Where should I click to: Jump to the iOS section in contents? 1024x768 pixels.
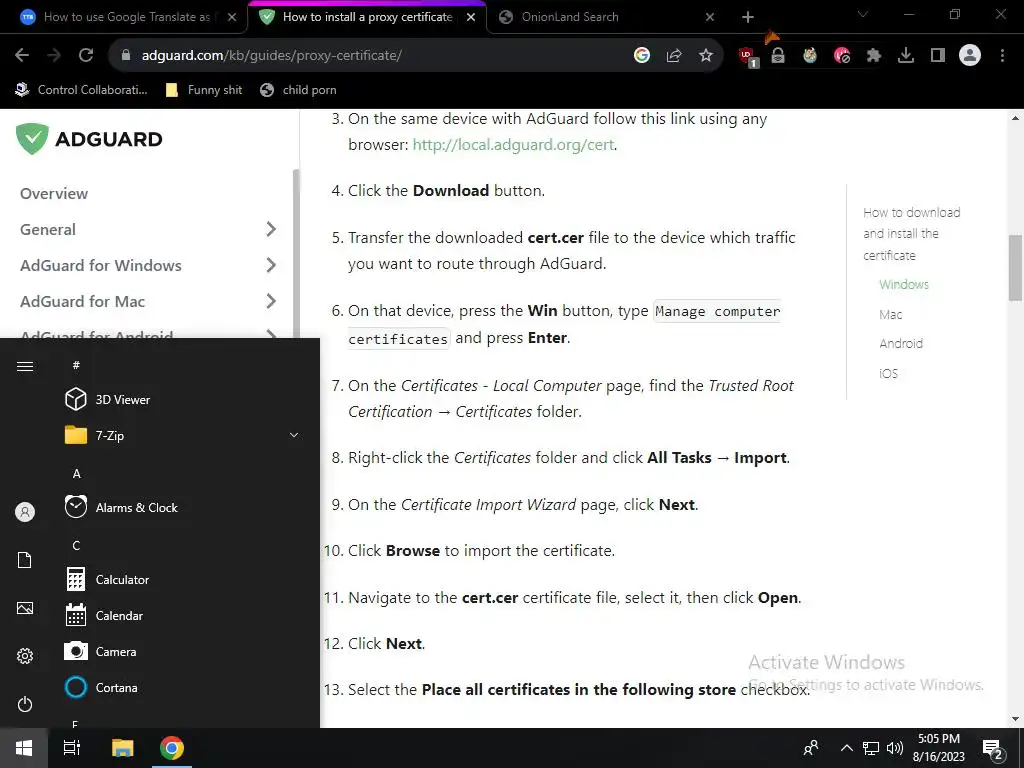(888, 374)
